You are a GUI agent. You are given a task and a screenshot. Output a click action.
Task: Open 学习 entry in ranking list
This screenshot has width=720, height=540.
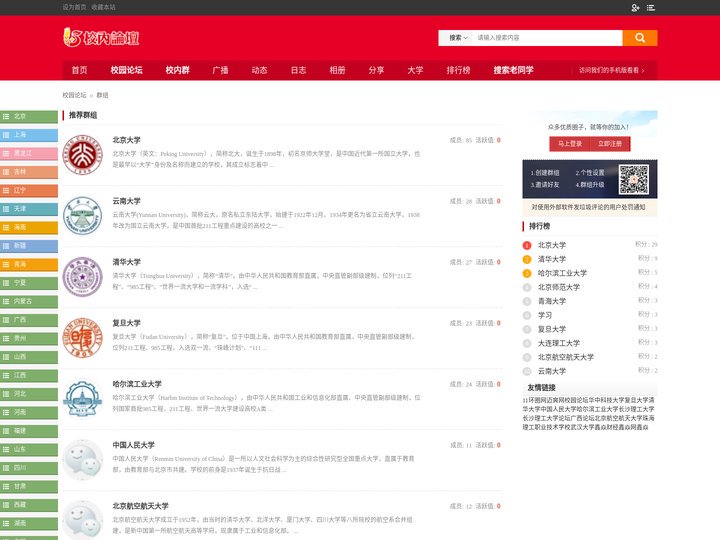tap(545, 315)
